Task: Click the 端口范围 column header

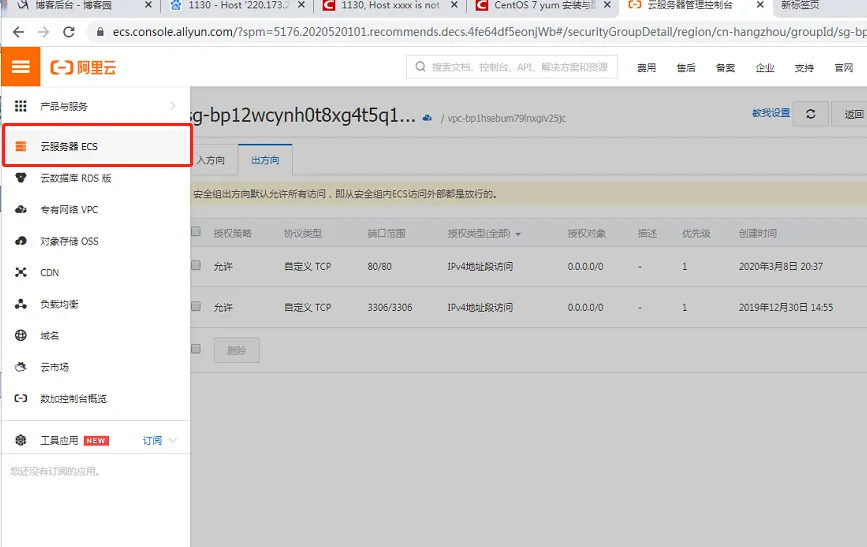Action: point(386,233)
